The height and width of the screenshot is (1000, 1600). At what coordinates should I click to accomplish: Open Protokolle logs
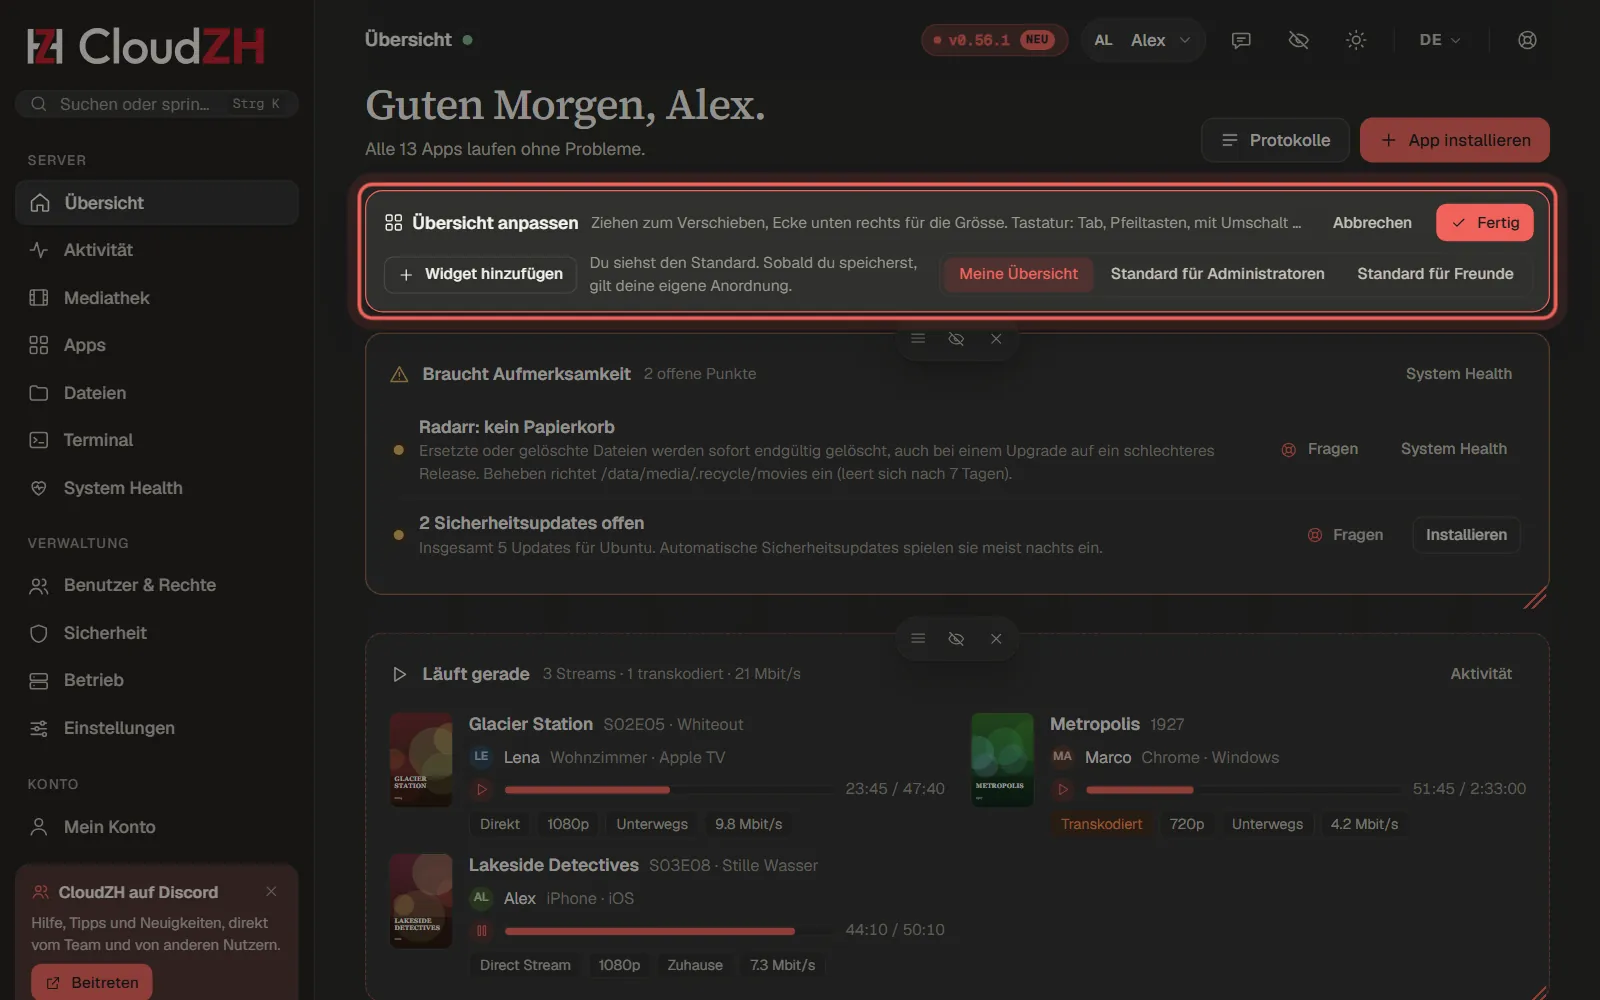click(x=1275, y=140)
